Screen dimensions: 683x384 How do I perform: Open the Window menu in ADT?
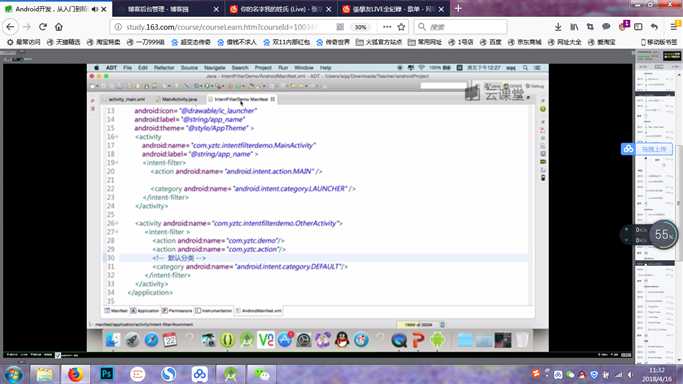pyautogui.click(x=304, y=68)
